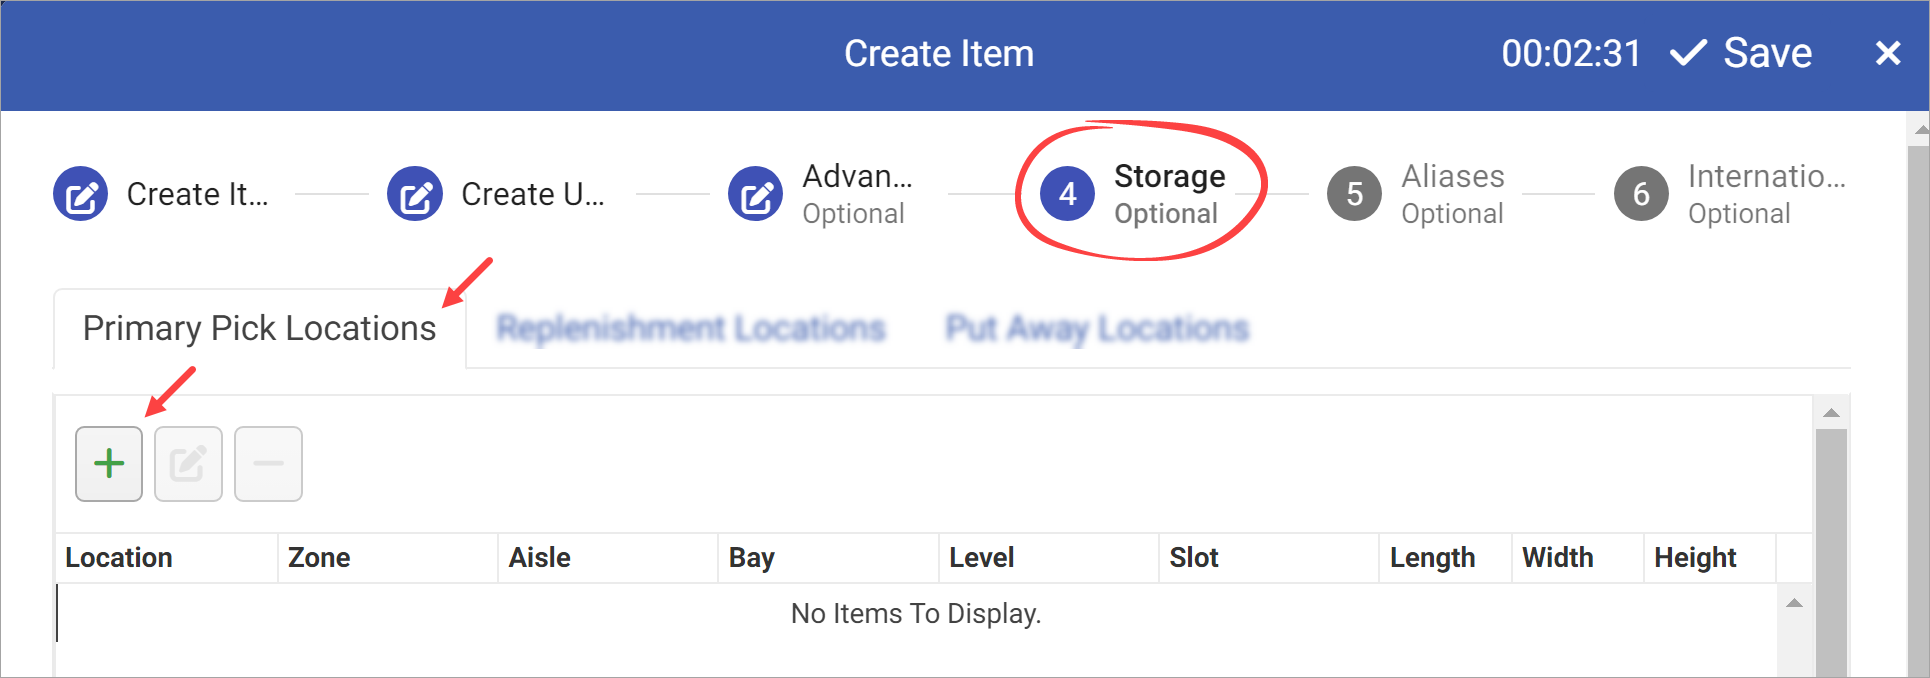Open the Aliases step 5 icon
The width and height of the screenshot is (1930, 678).
[x=1353, y=193]
